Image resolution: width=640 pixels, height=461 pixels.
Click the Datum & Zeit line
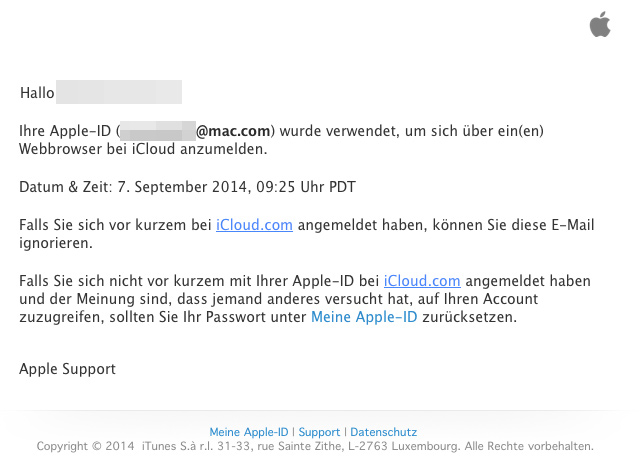tap(187, 187)
